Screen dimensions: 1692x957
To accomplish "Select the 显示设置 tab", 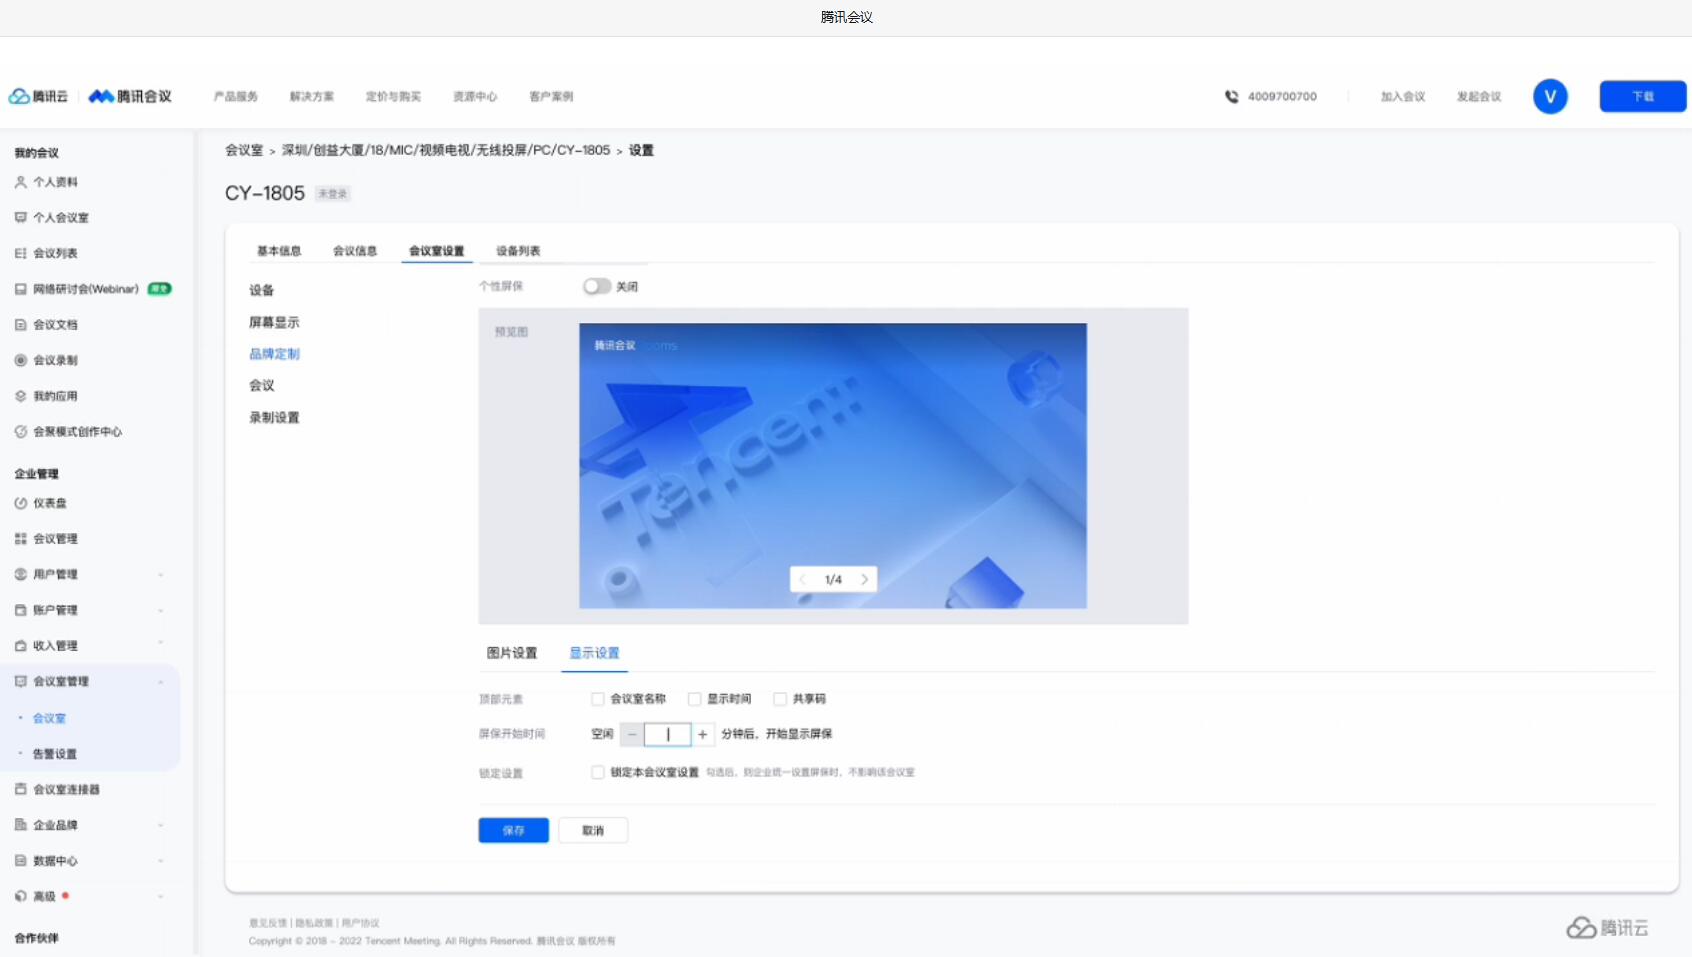I will 594,653.
